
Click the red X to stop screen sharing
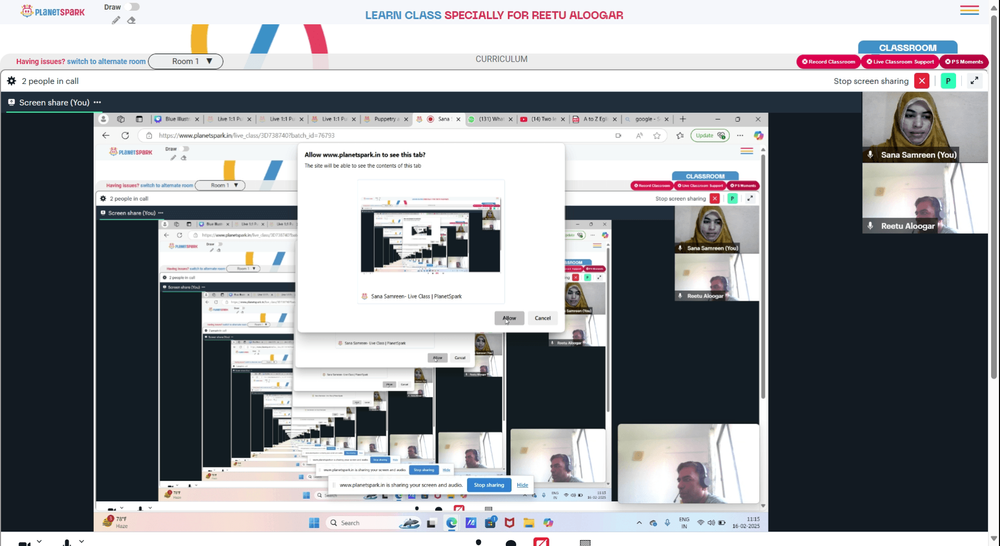(922, 81)
